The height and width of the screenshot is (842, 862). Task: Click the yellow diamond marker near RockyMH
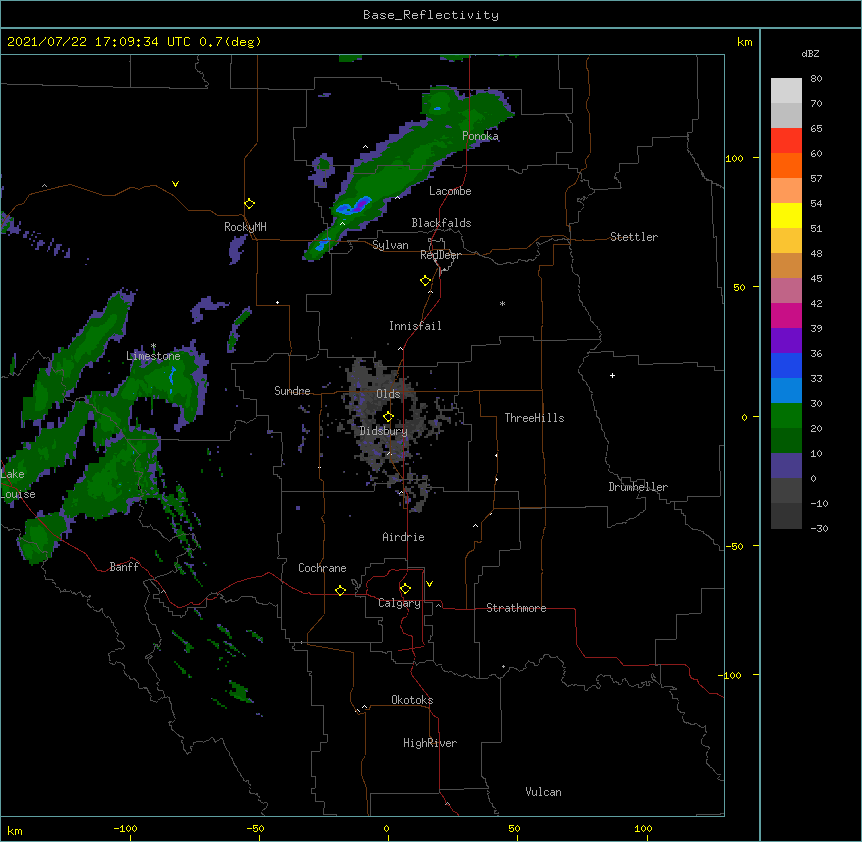pos(250,204)
